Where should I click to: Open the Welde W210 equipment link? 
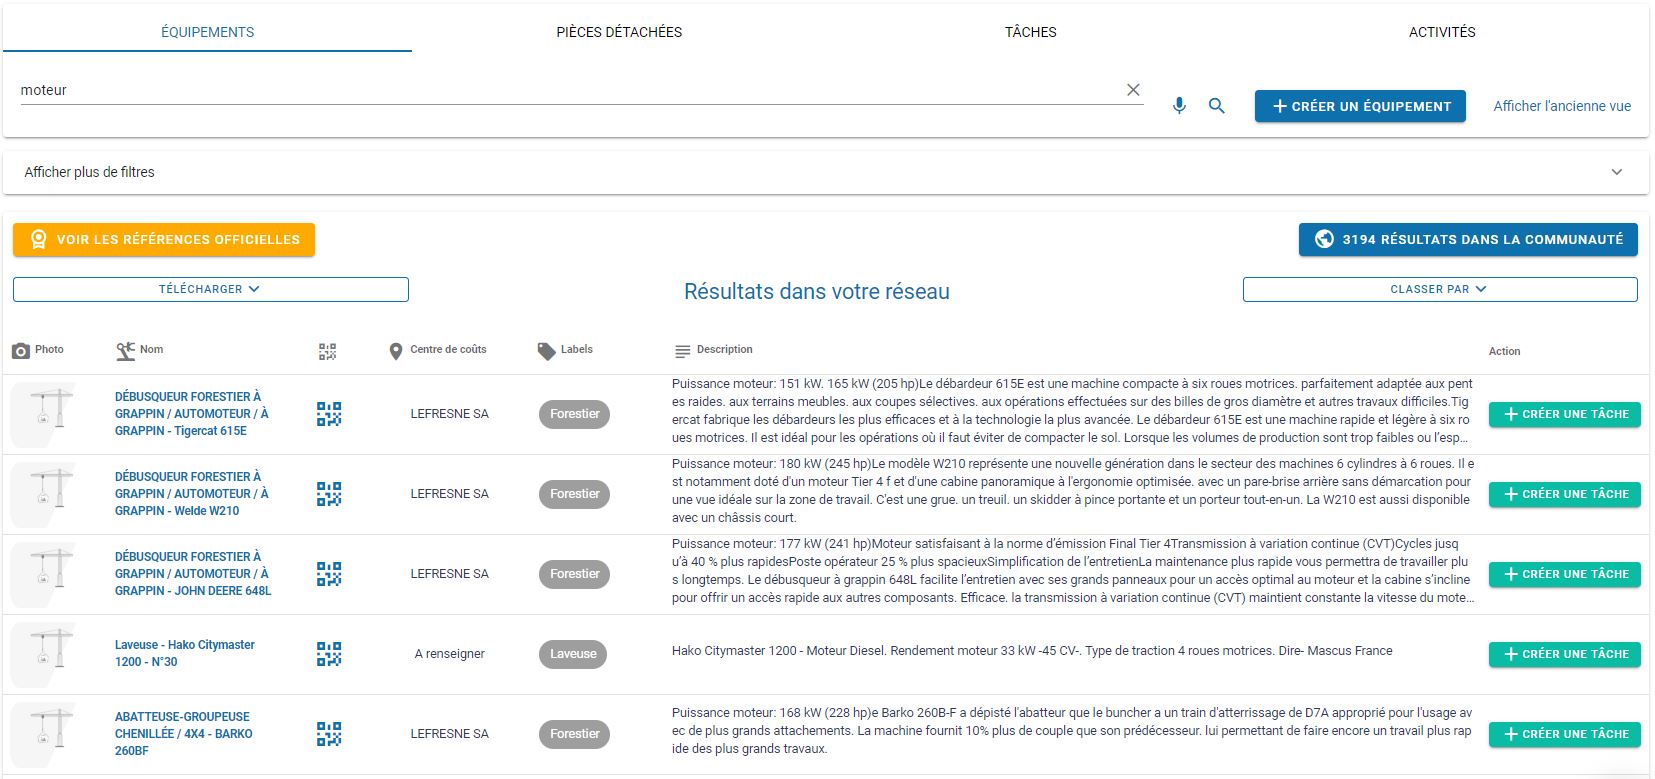point(192,494)
